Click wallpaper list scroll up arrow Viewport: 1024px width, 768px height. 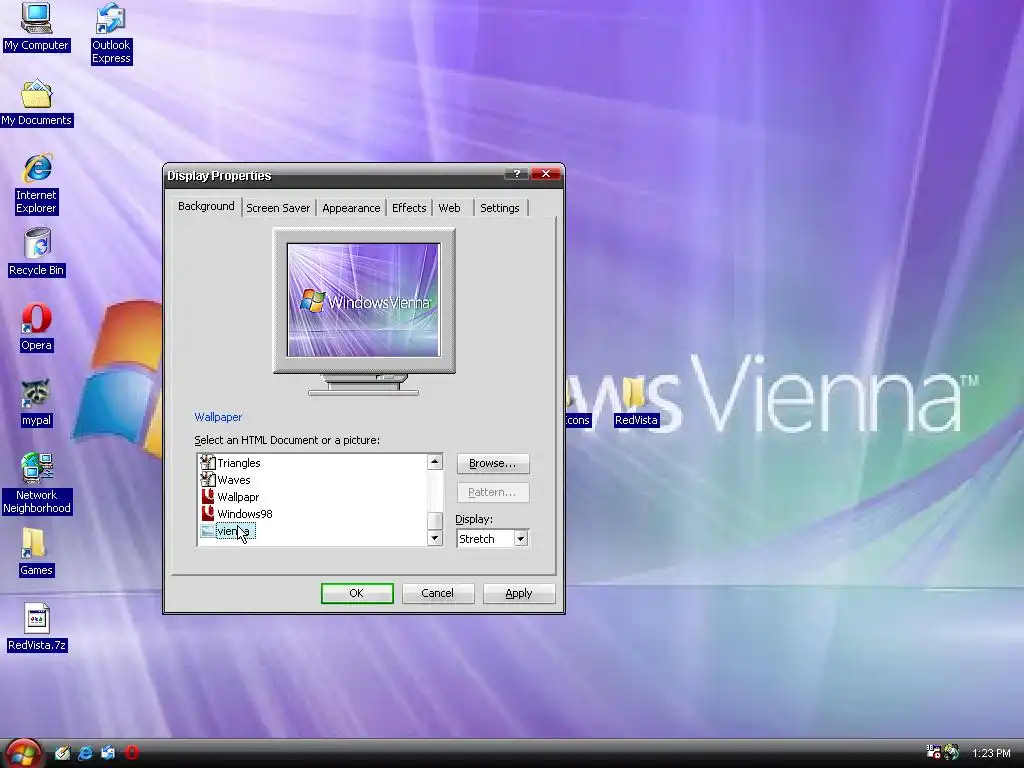(434, 462)
